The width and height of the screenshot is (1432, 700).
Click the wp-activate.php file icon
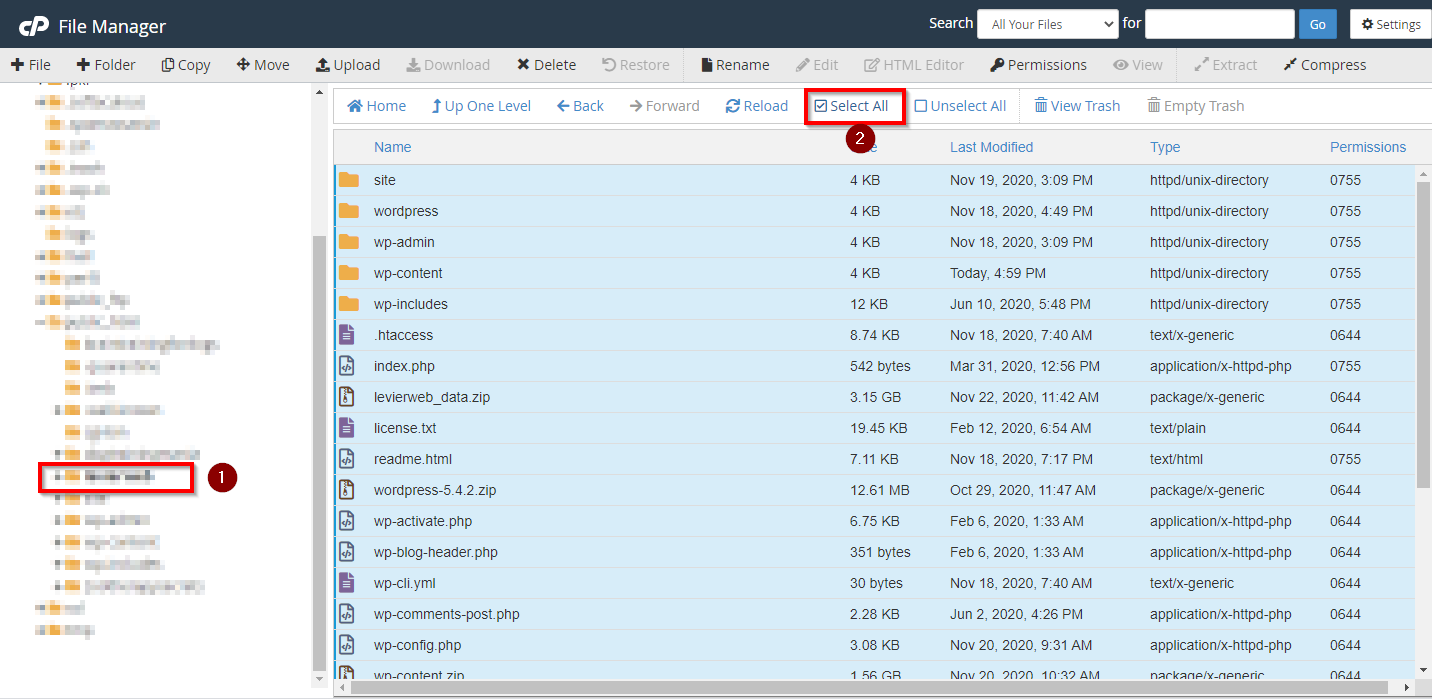(x=347, y=521)
